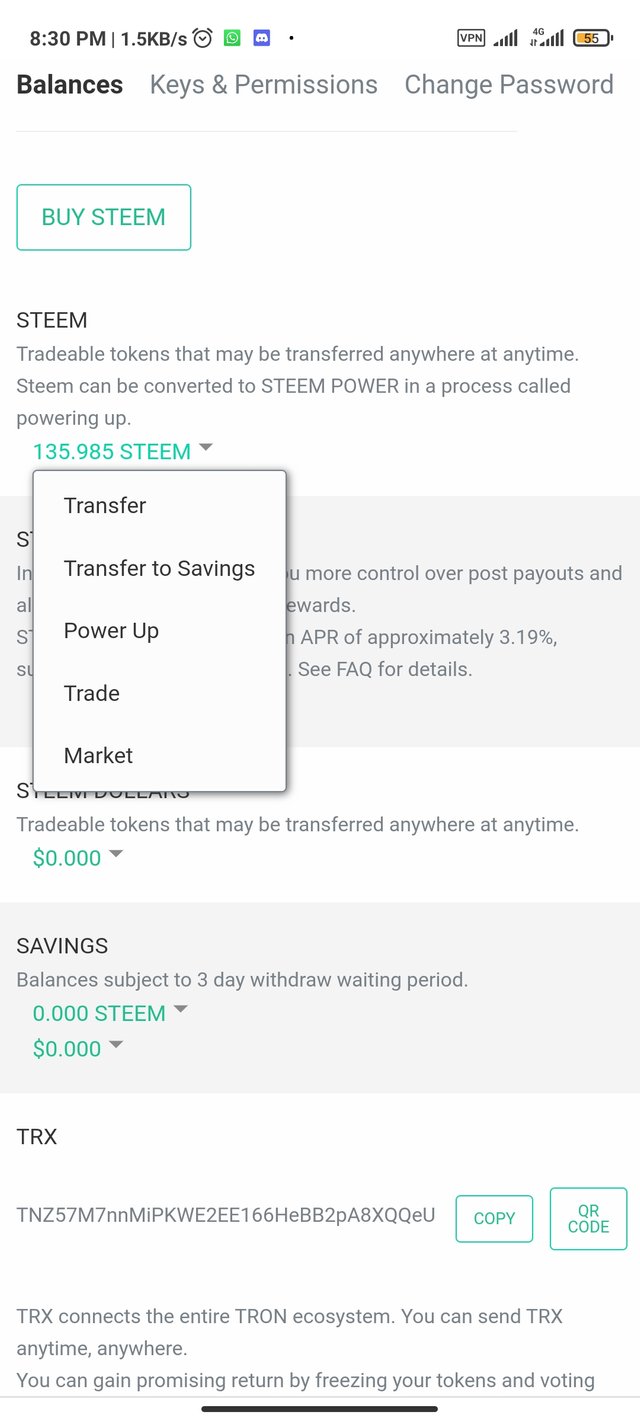Open Market from the STEEM menu

pyautogui.click(x=98, y=756)
